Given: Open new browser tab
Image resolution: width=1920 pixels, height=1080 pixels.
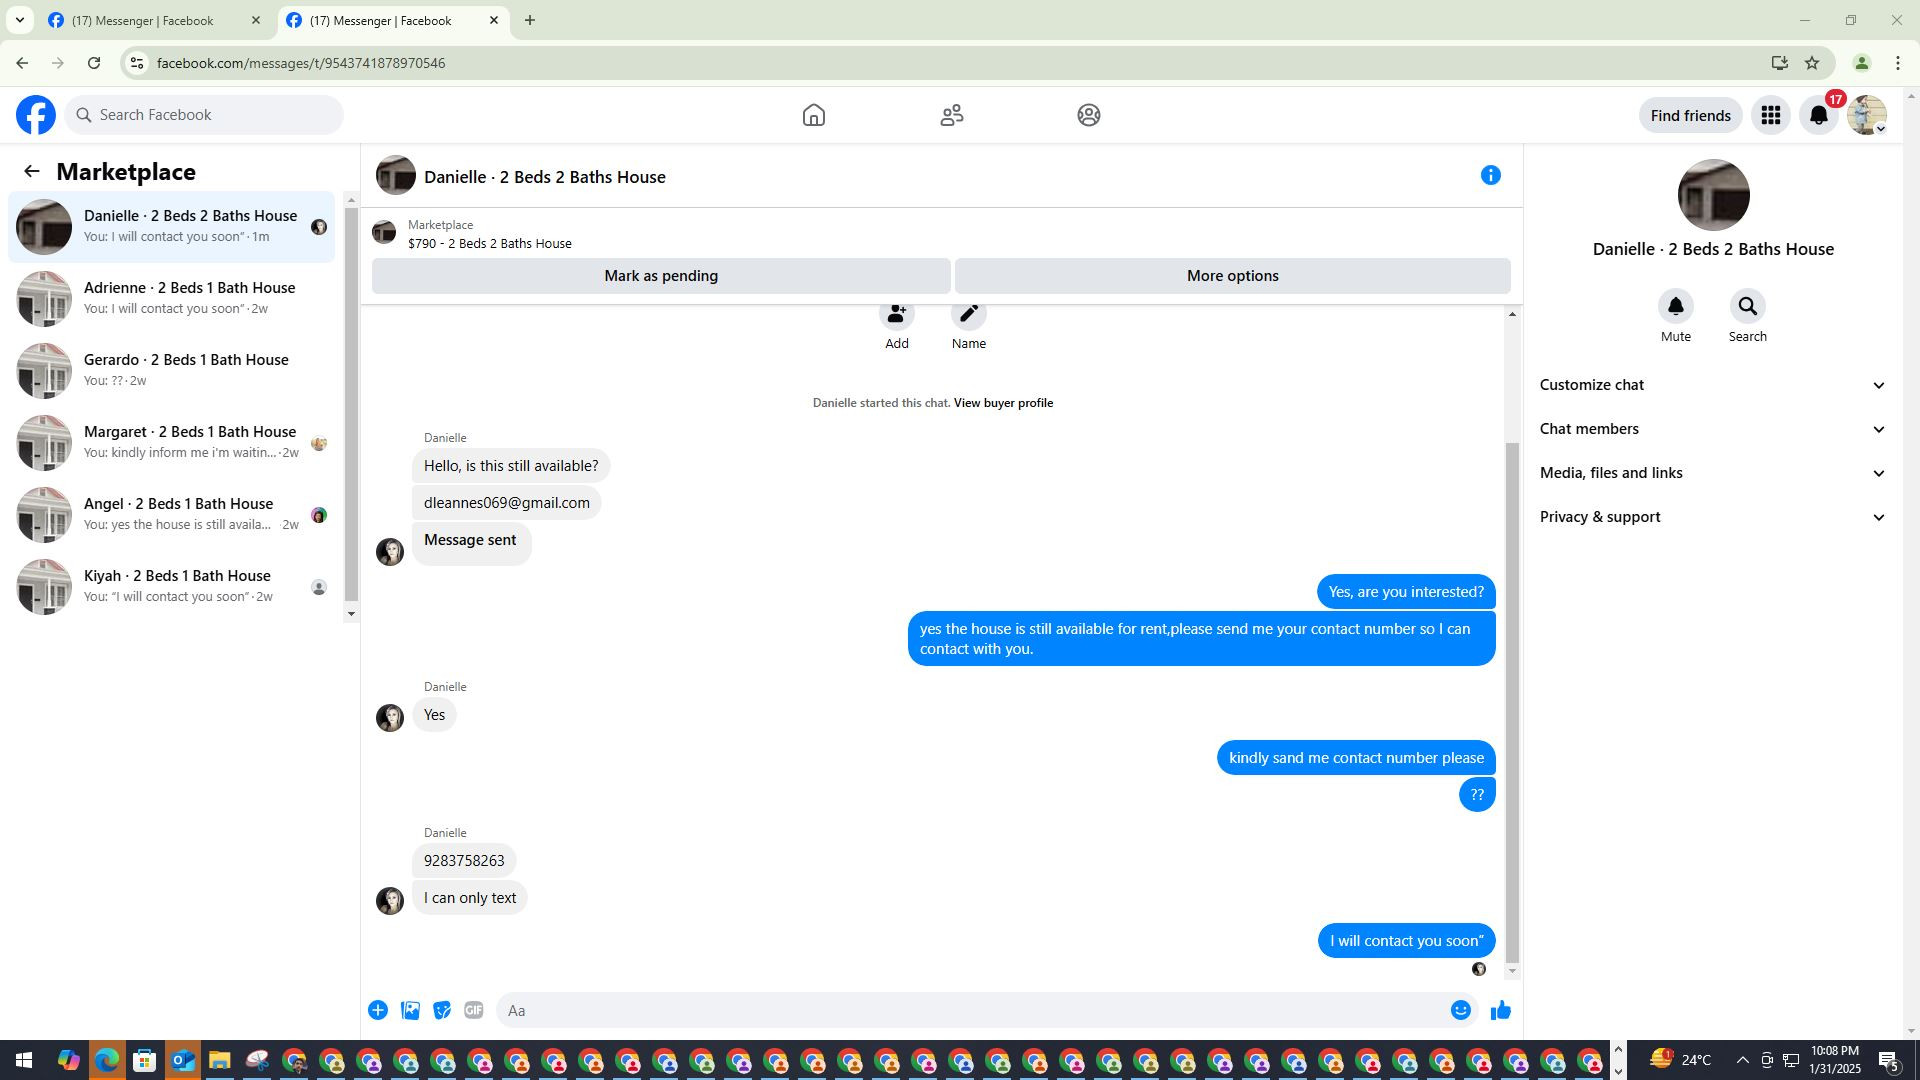Looking at the screenshot, I should [530, 21].
